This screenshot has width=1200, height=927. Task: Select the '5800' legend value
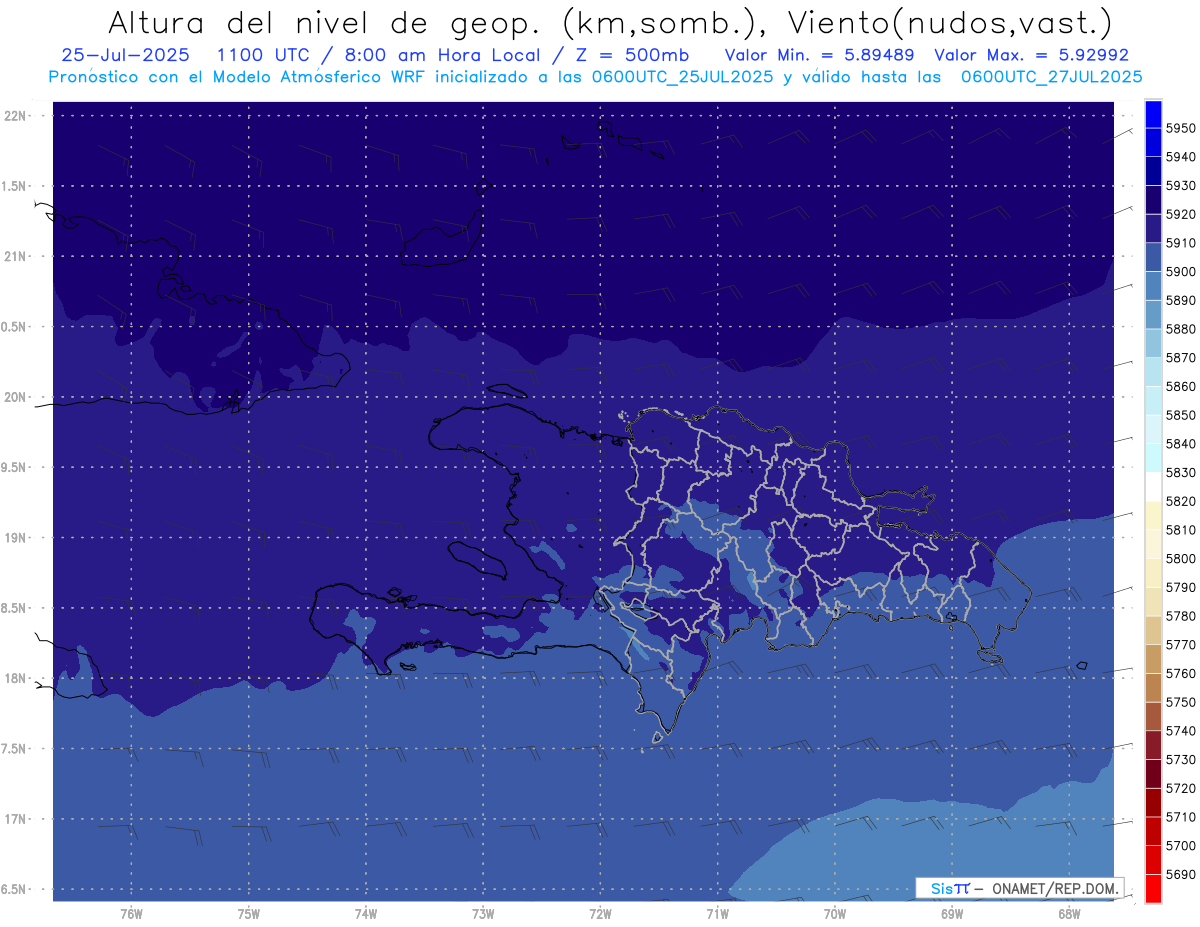coord(1181,559)
